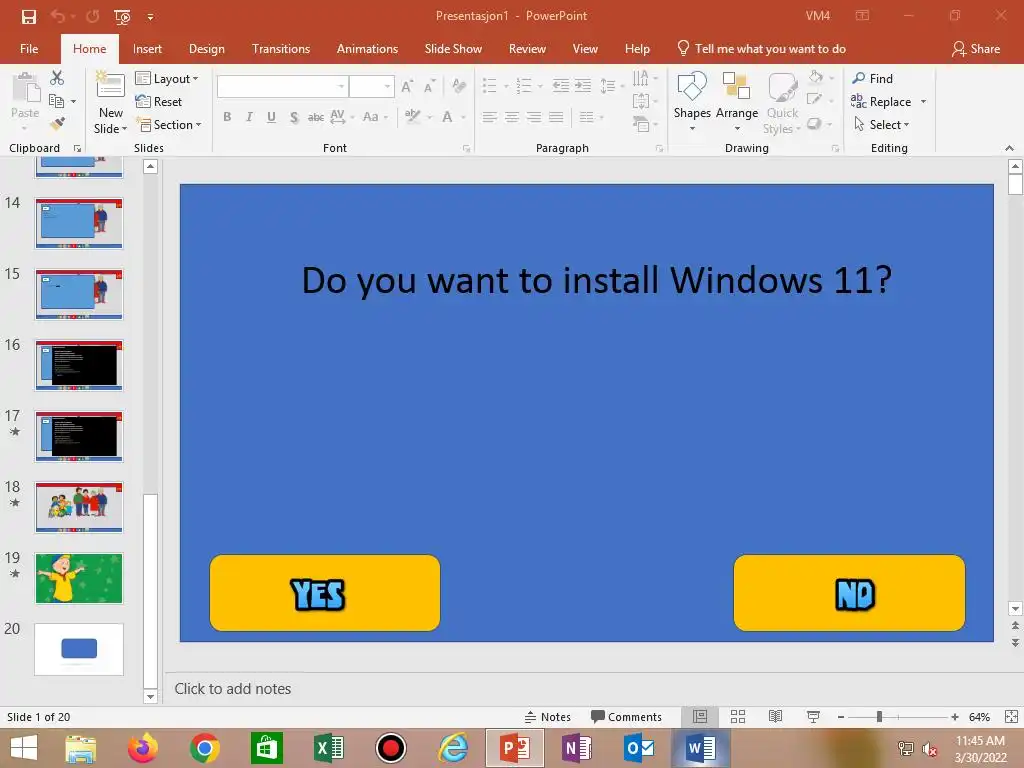
Task: Toggle Italic formatting
Action: point(249,117)
